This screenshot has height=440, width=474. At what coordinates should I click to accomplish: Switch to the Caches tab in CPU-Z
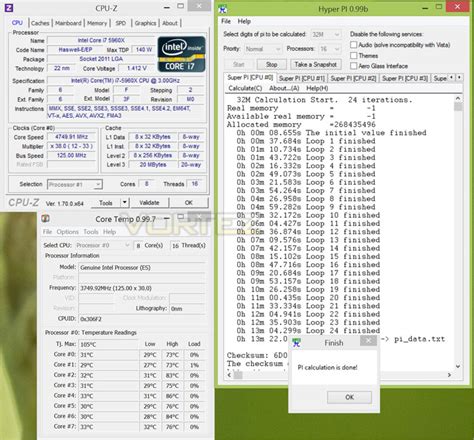[40, 23]
